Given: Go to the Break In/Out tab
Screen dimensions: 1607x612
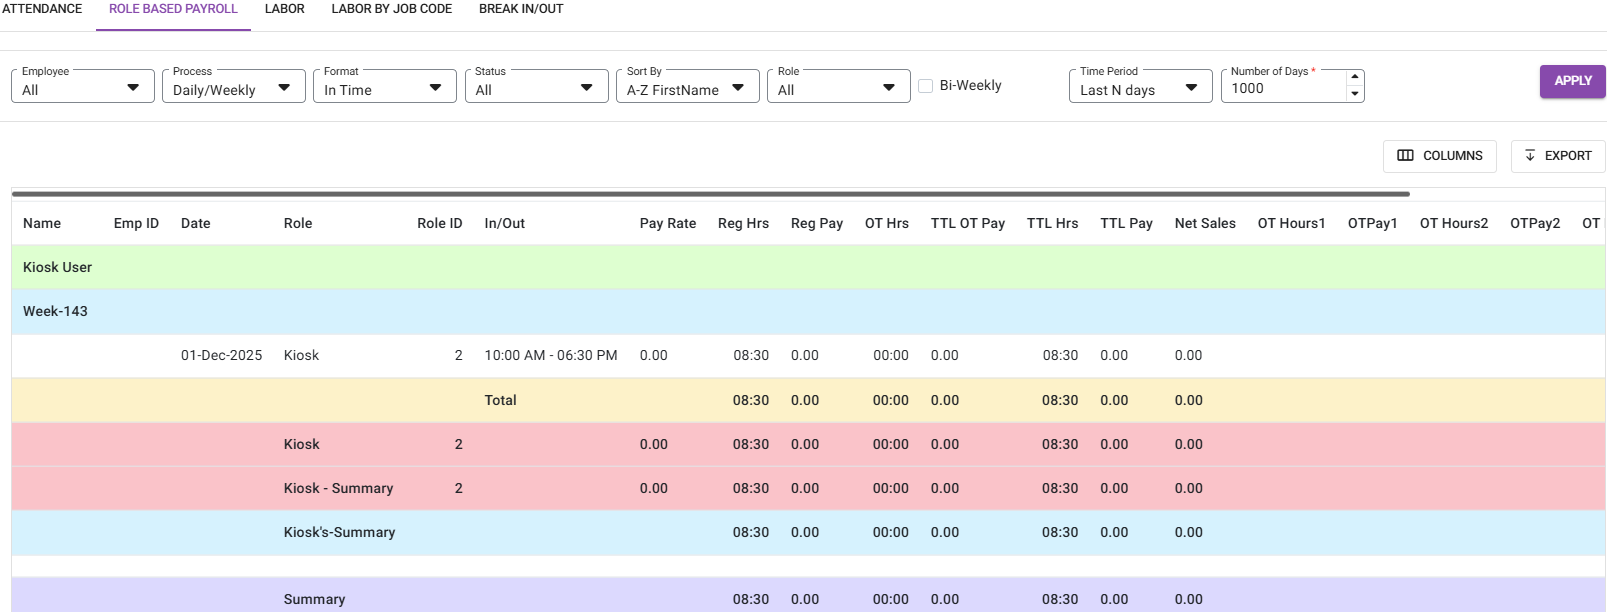Looking at the screenshot, I should pyautogui.click(x=521, y=9).
